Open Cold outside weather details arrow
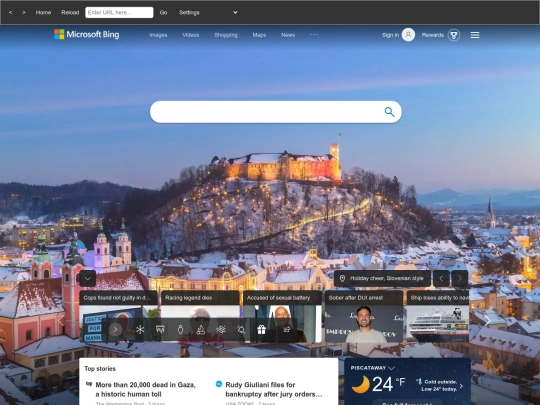Image resolution: width=540 pixels, height=405 pixels. tap(461, 386)
